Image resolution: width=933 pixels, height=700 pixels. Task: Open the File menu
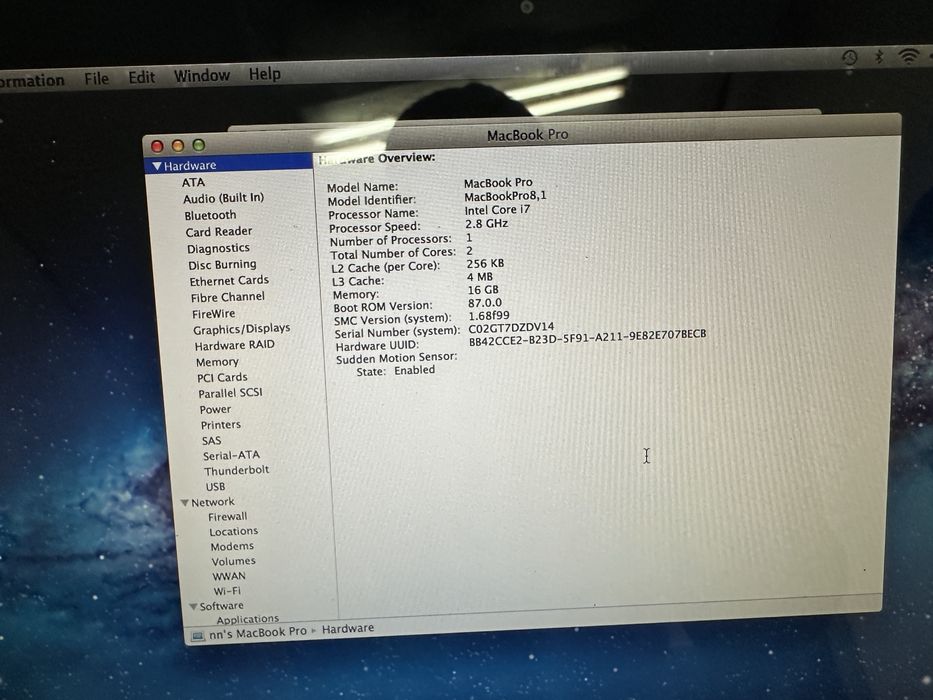(x=96, y=78)
